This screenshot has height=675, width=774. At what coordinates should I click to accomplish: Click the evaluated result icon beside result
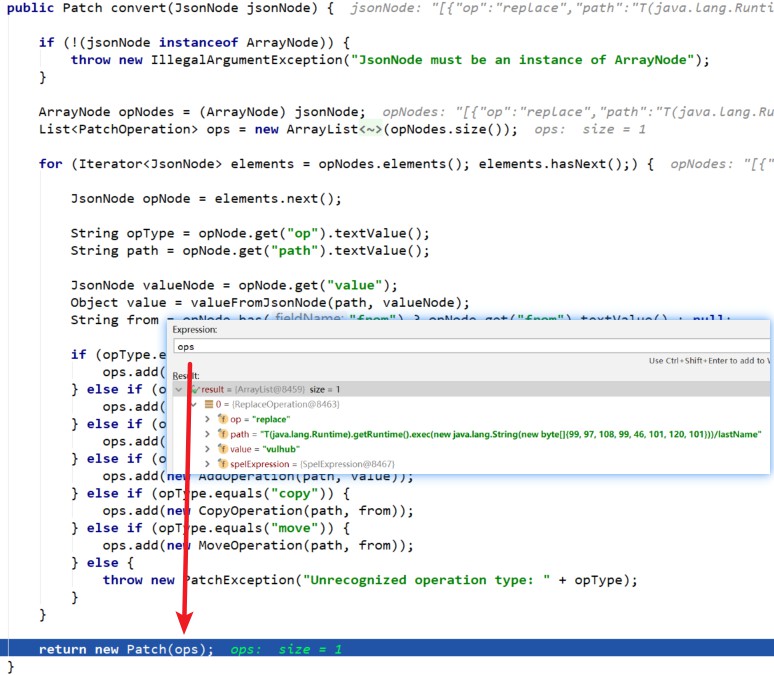tap(195, 390)
